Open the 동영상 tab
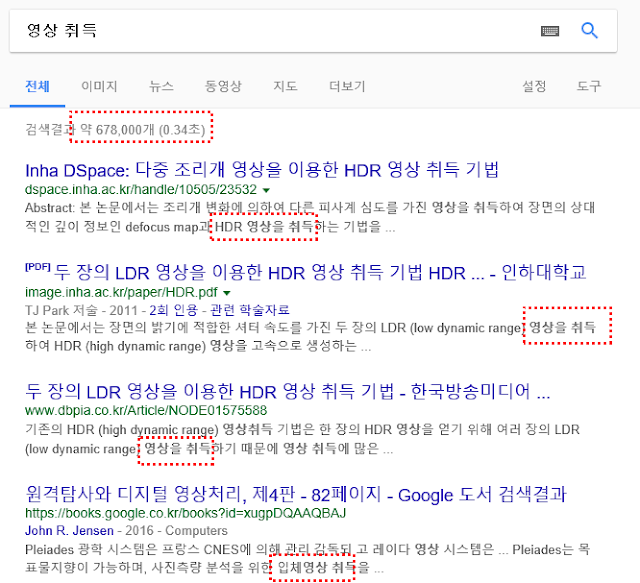The image size is (640, 583). tap(223, 86)
